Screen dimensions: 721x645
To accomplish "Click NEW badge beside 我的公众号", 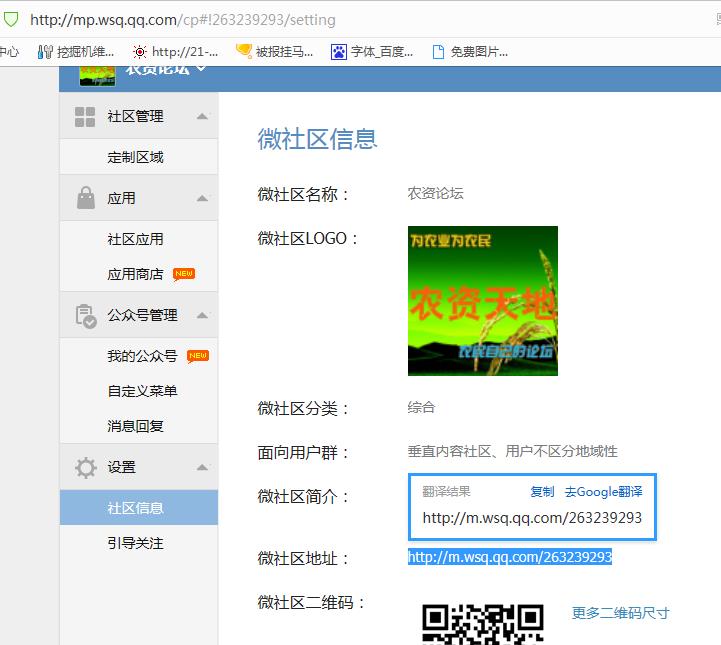I will 198,356.
